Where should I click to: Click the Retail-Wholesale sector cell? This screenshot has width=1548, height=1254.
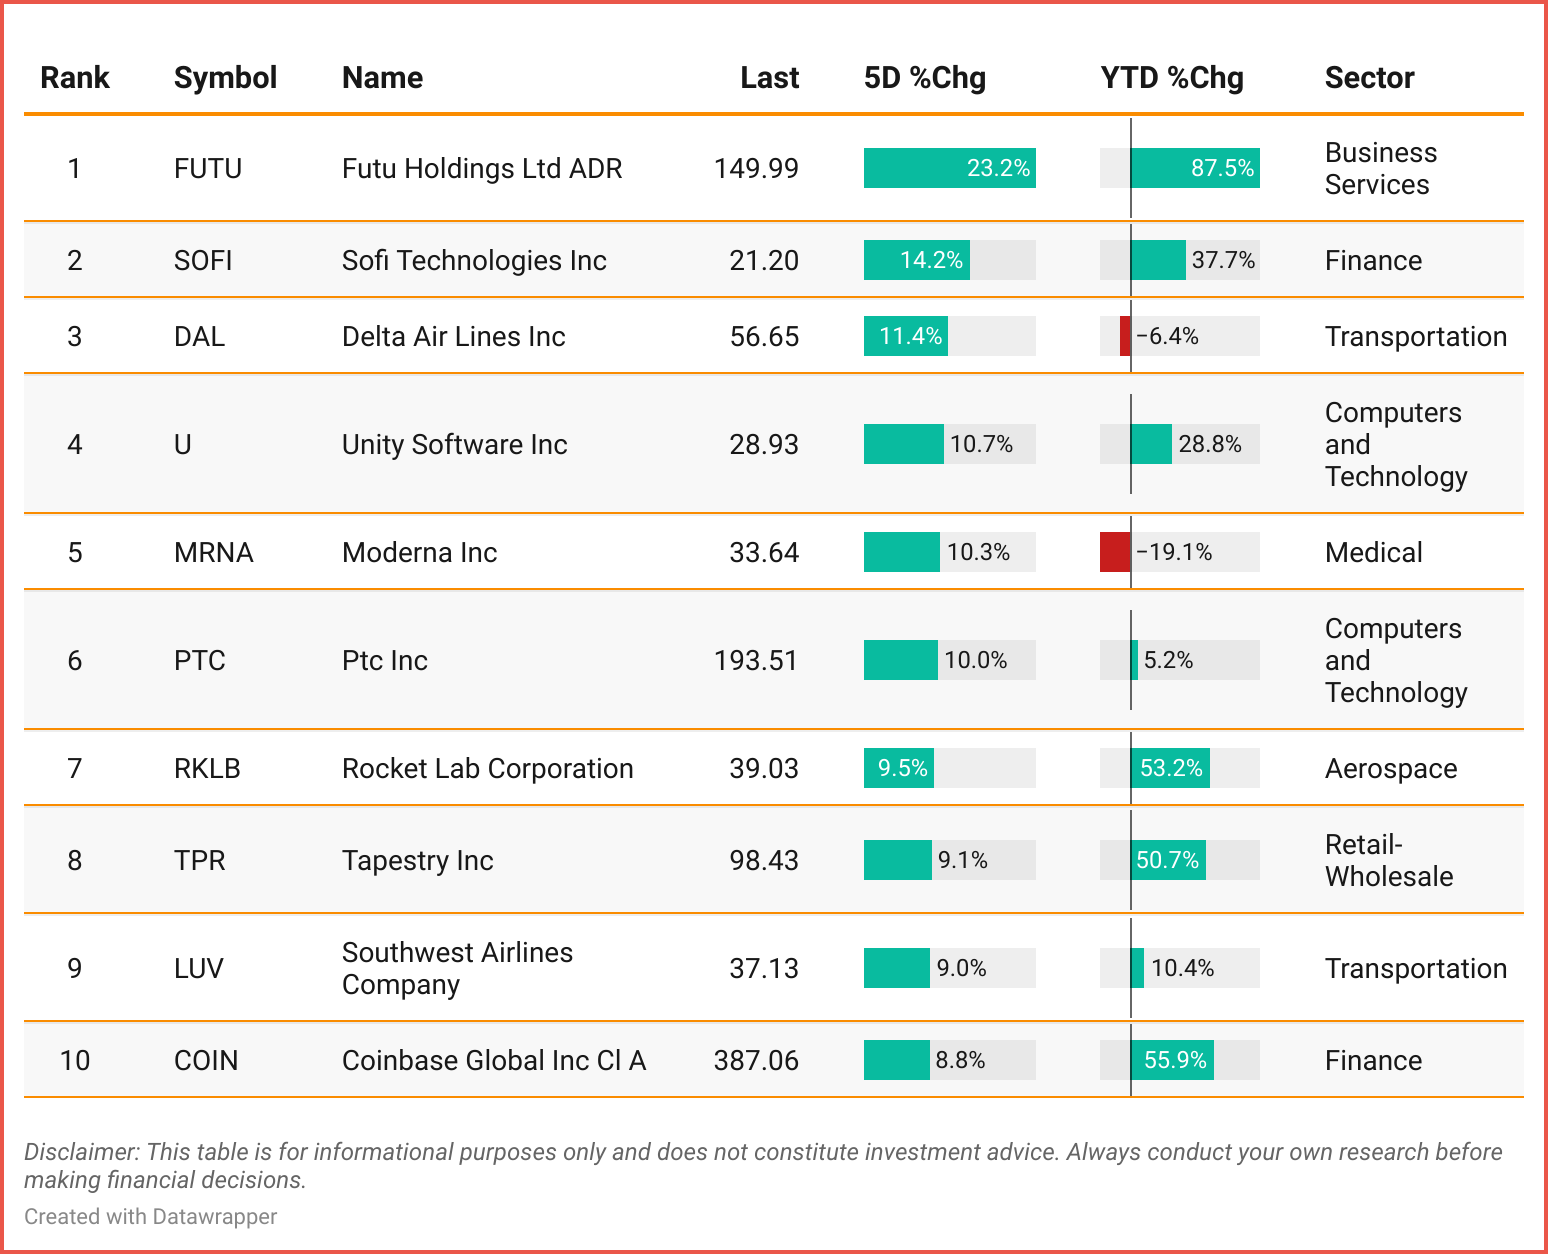1388,860
